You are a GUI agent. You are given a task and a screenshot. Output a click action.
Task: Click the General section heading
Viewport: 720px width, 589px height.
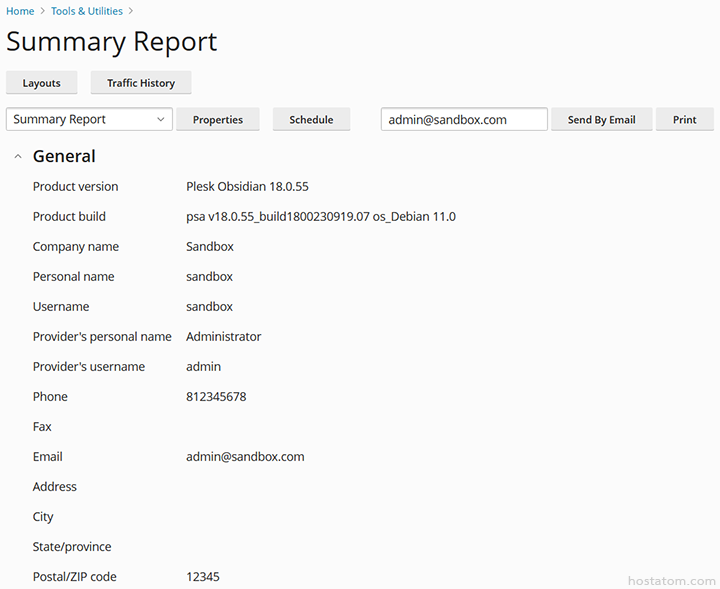click(x=64, y=157)
